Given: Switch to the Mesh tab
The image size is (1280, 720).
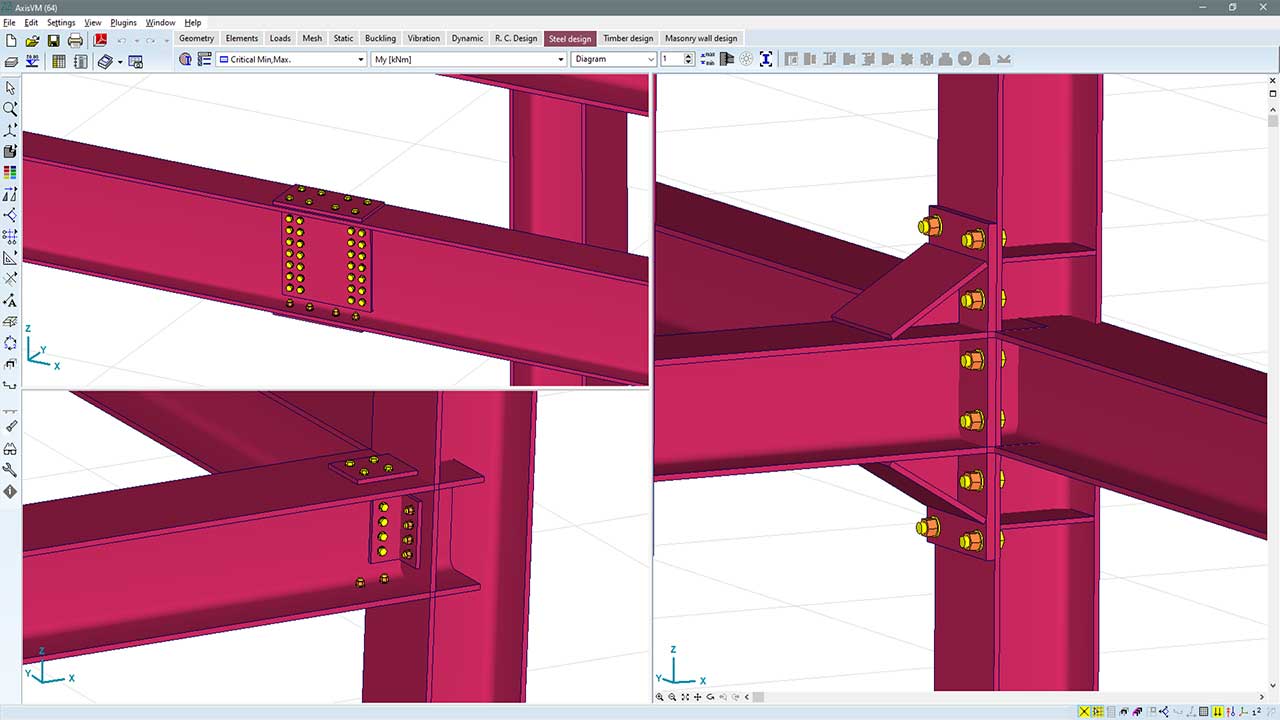Looking at the screenshot, I should [313, 38].
